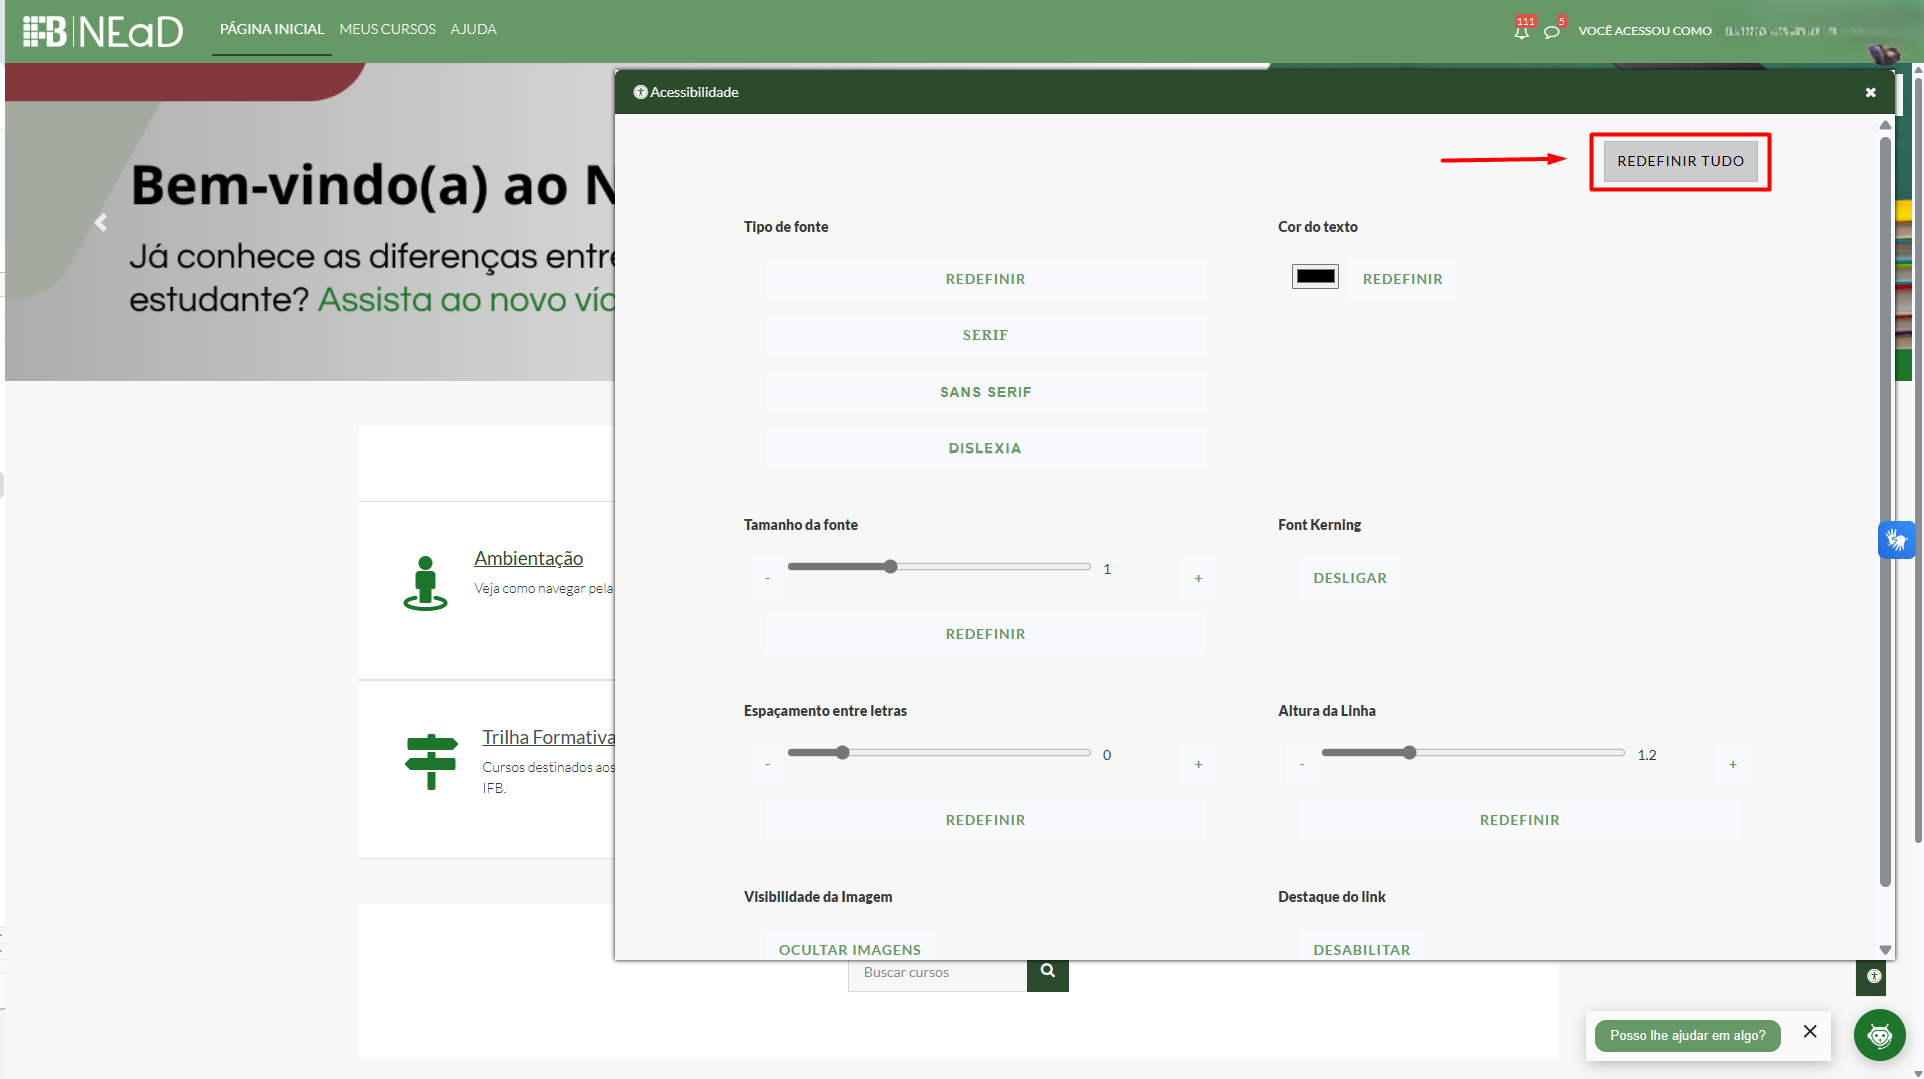Open the black text color swatch
The height and width of the screenshot is (1079, 1924).
[x=1315, y=277]
